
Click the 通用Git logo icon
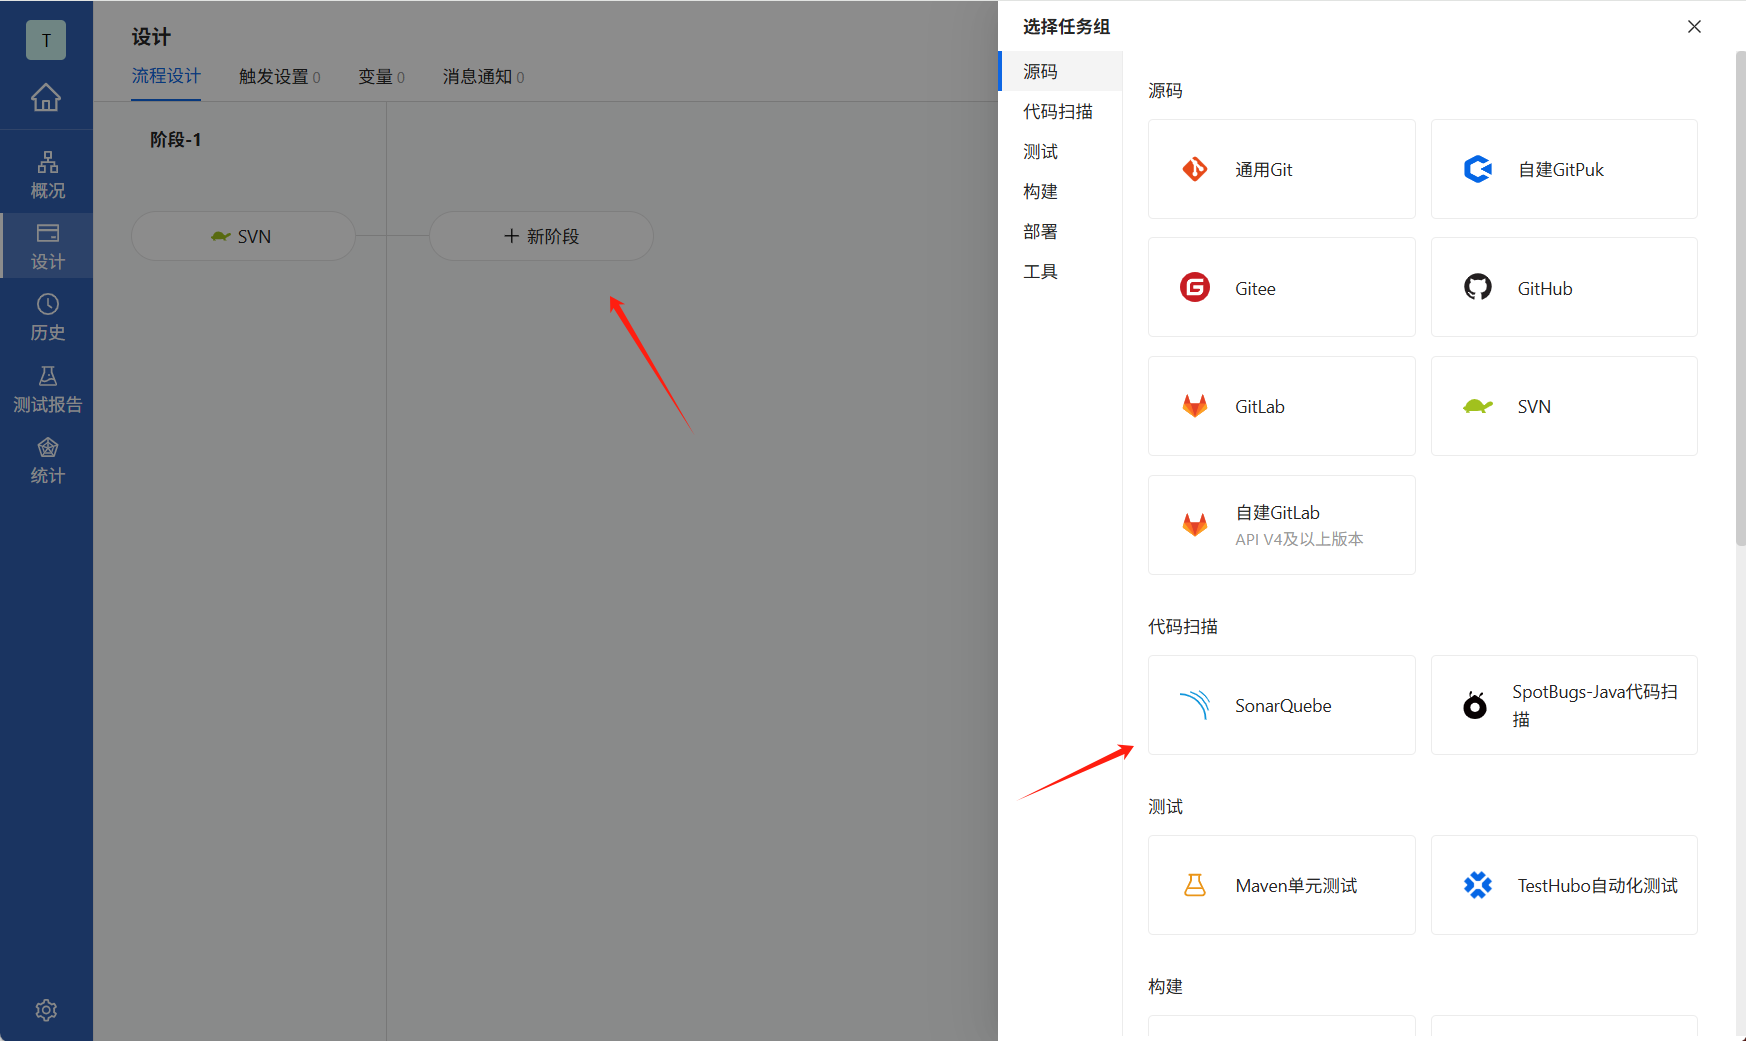1195,169
